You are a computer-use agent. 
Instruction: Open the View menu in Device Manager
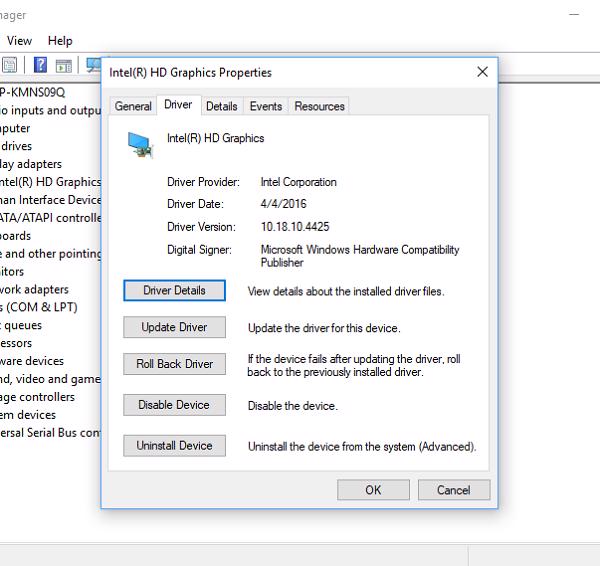coord(20,41)
